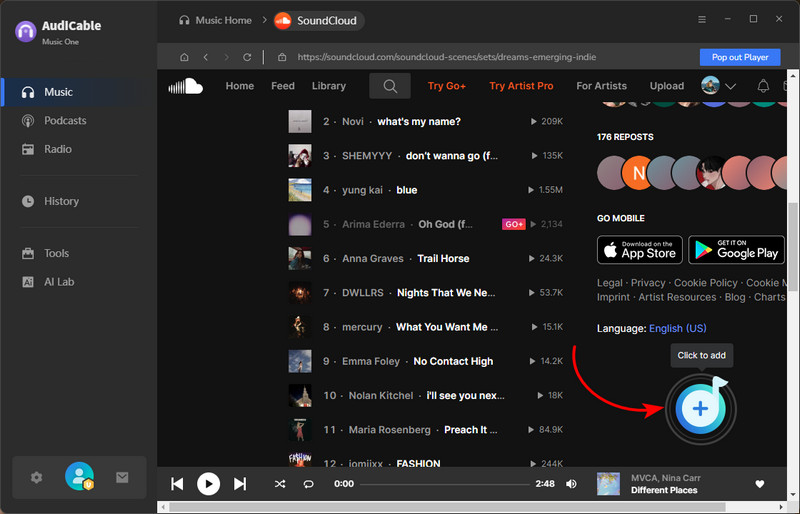The height and width of the screenshot is (514, 800).
Task: Open the settings gear in sidebar footer
Action: [36, 477]
